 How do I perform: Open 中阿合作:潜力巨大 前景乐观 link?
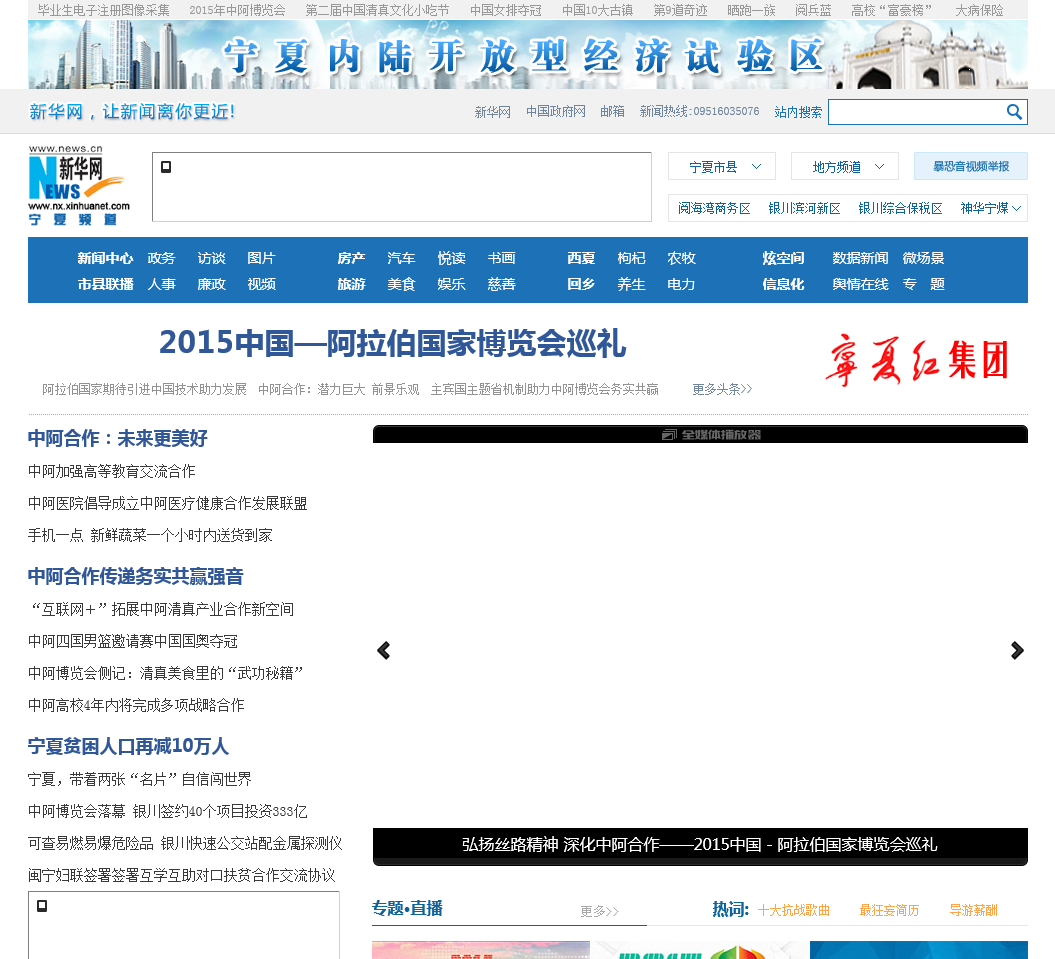point(338,389)
